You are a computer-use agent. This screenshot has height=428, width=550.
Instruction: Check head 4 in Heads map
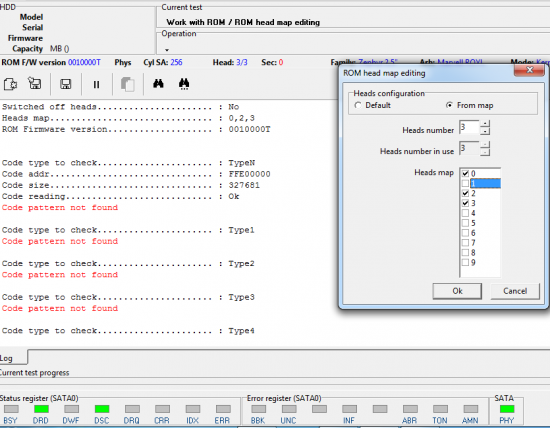click(x=465, y=213)
